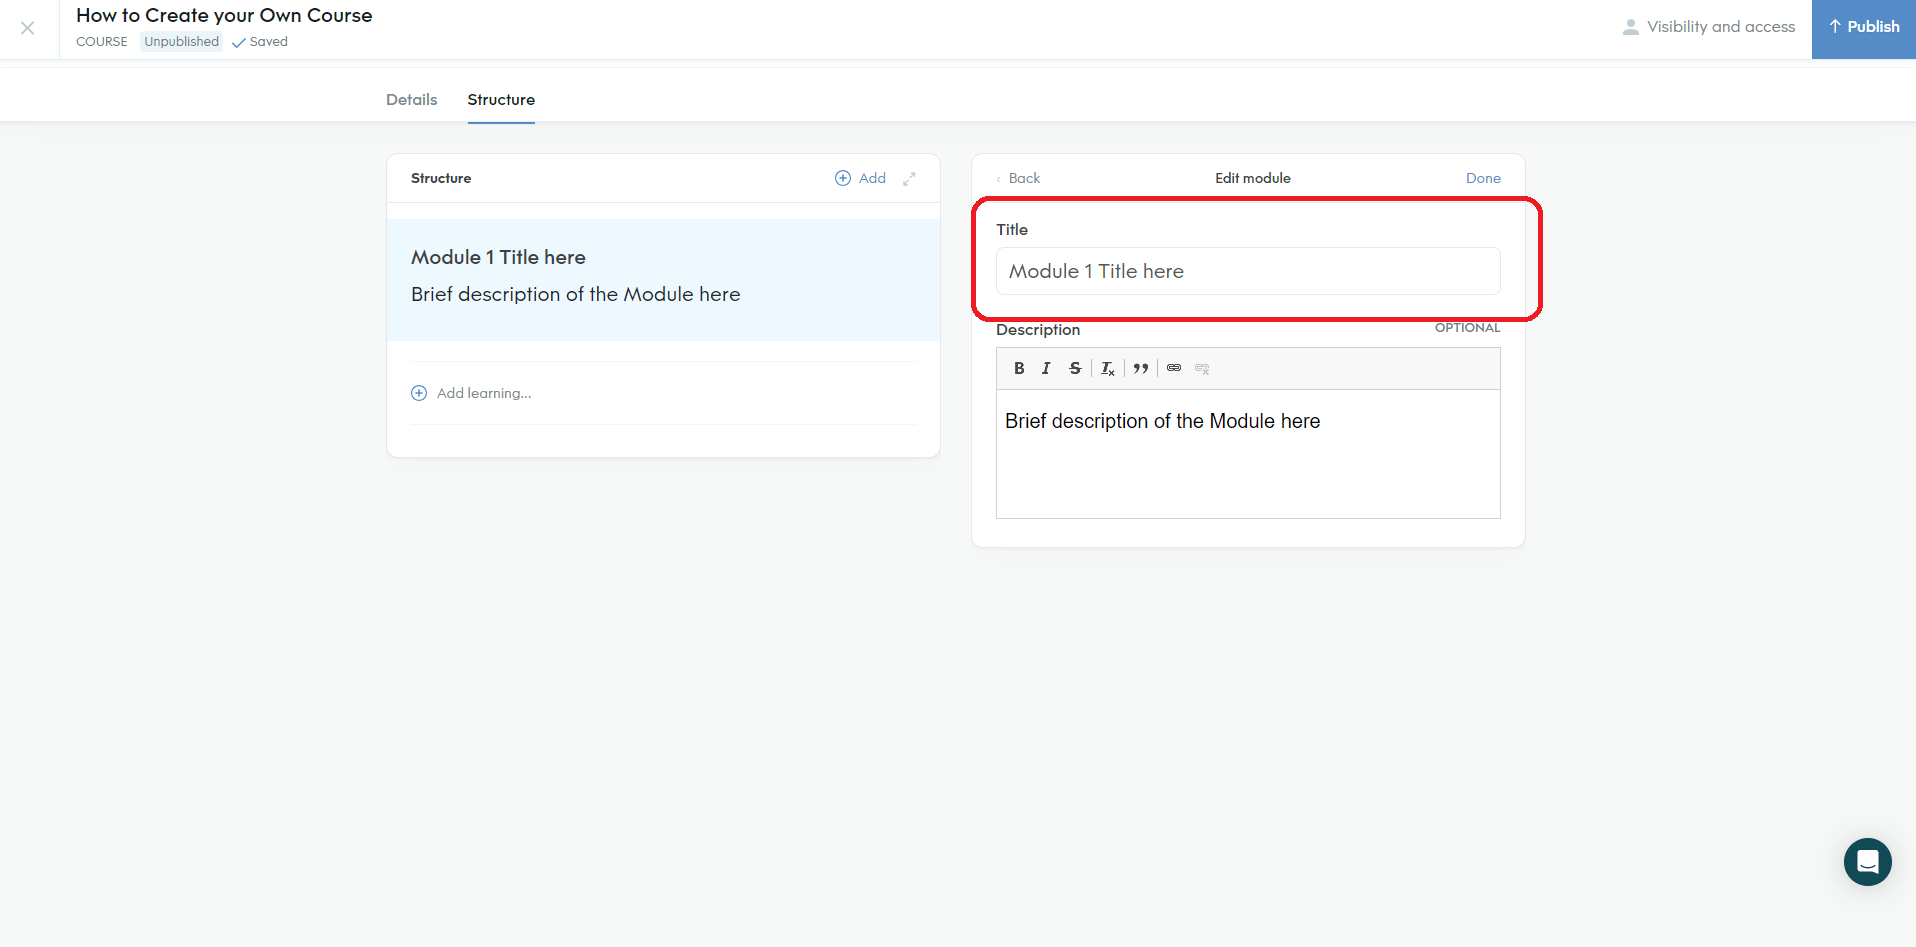This screenshot has width=1916, height=947.
Task: Open Visibility and access settings
Action: point(1709,27)
